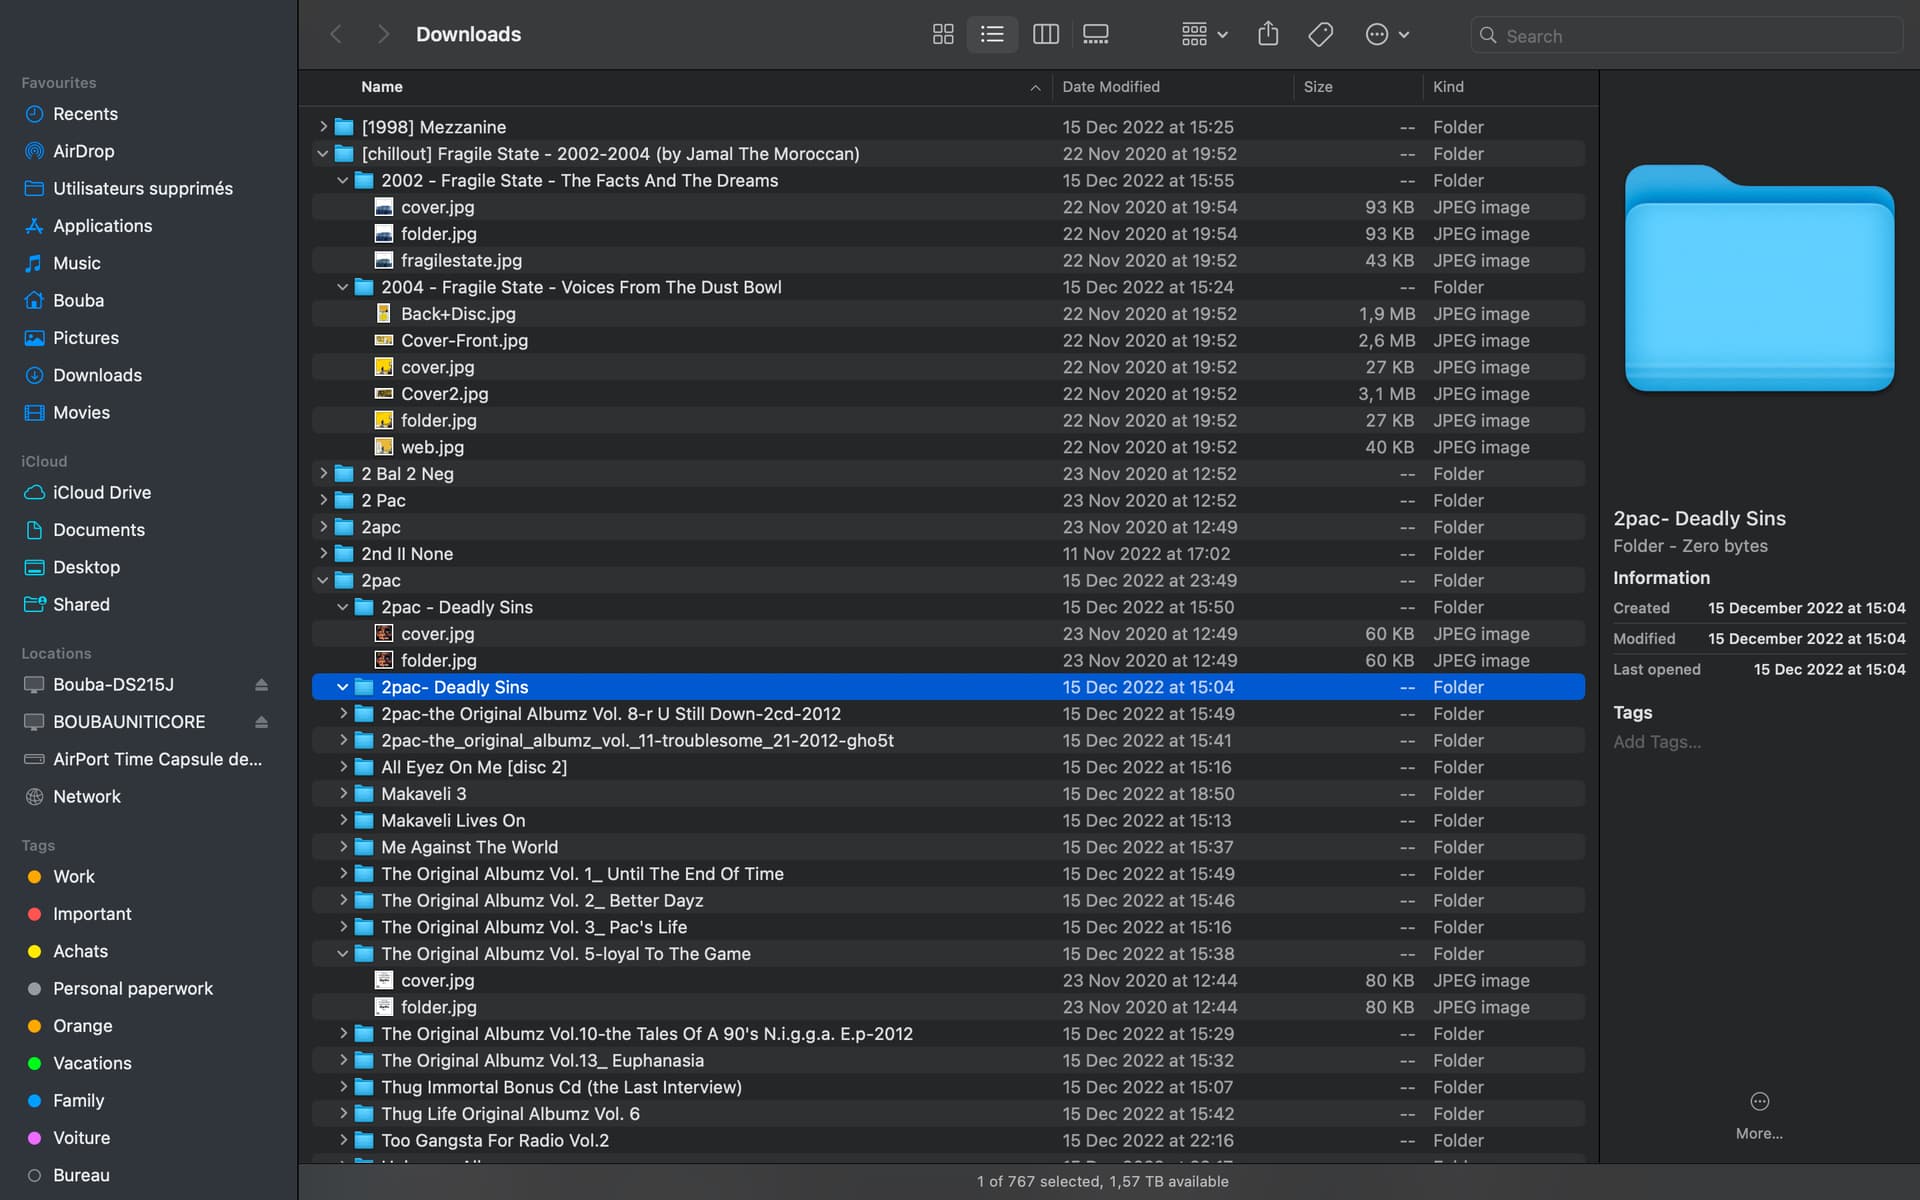Collapse 2002 - Fragile State folder
1920x1200 pixels.
click(343, 180)
